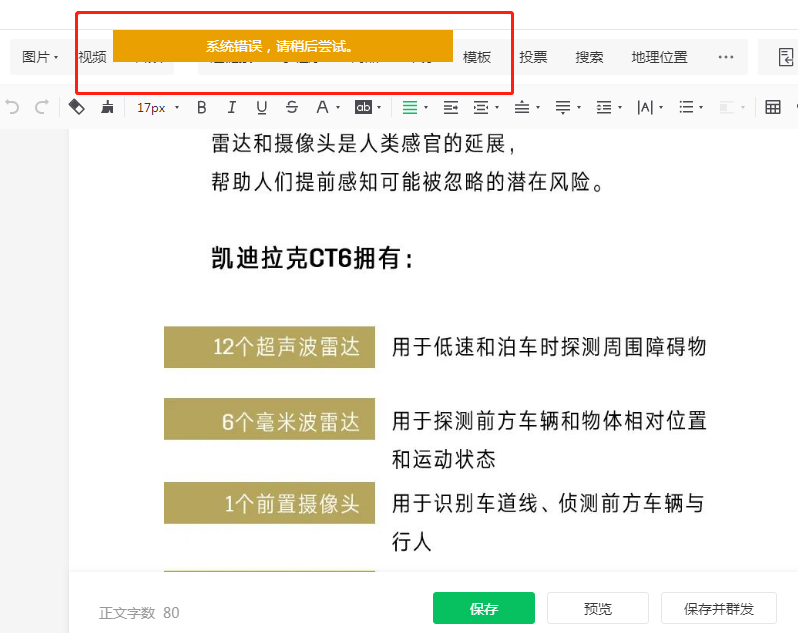Expand the letter spacing options arrow

click(661, 107)
